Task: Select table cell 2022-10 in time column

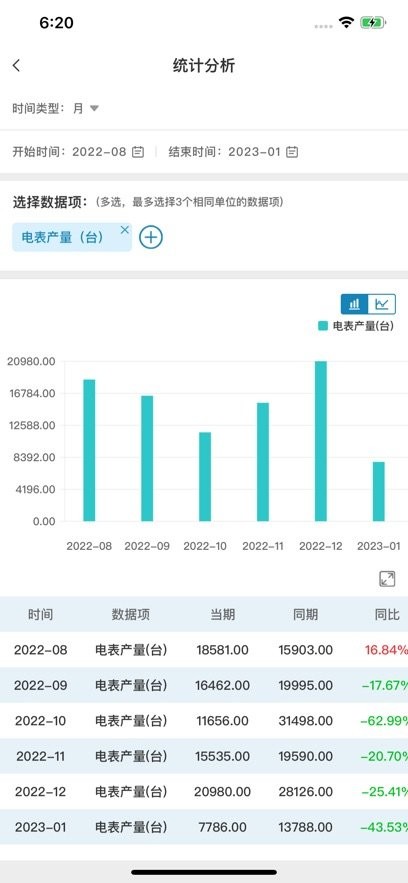Action: click(x=41, y=721)
